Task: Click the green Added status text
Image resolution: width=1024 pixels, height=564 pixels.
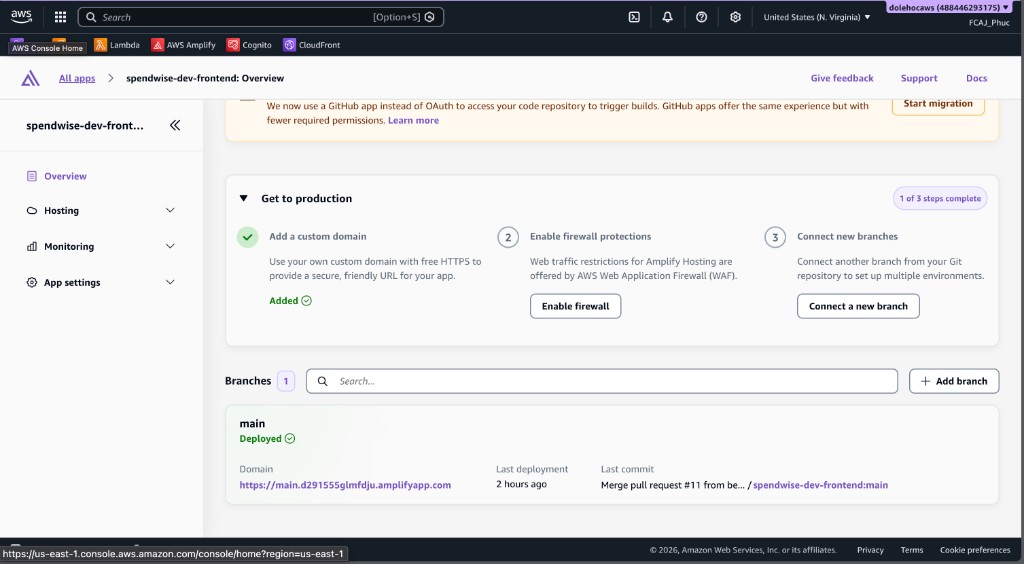Action: [x=283, y=301]
